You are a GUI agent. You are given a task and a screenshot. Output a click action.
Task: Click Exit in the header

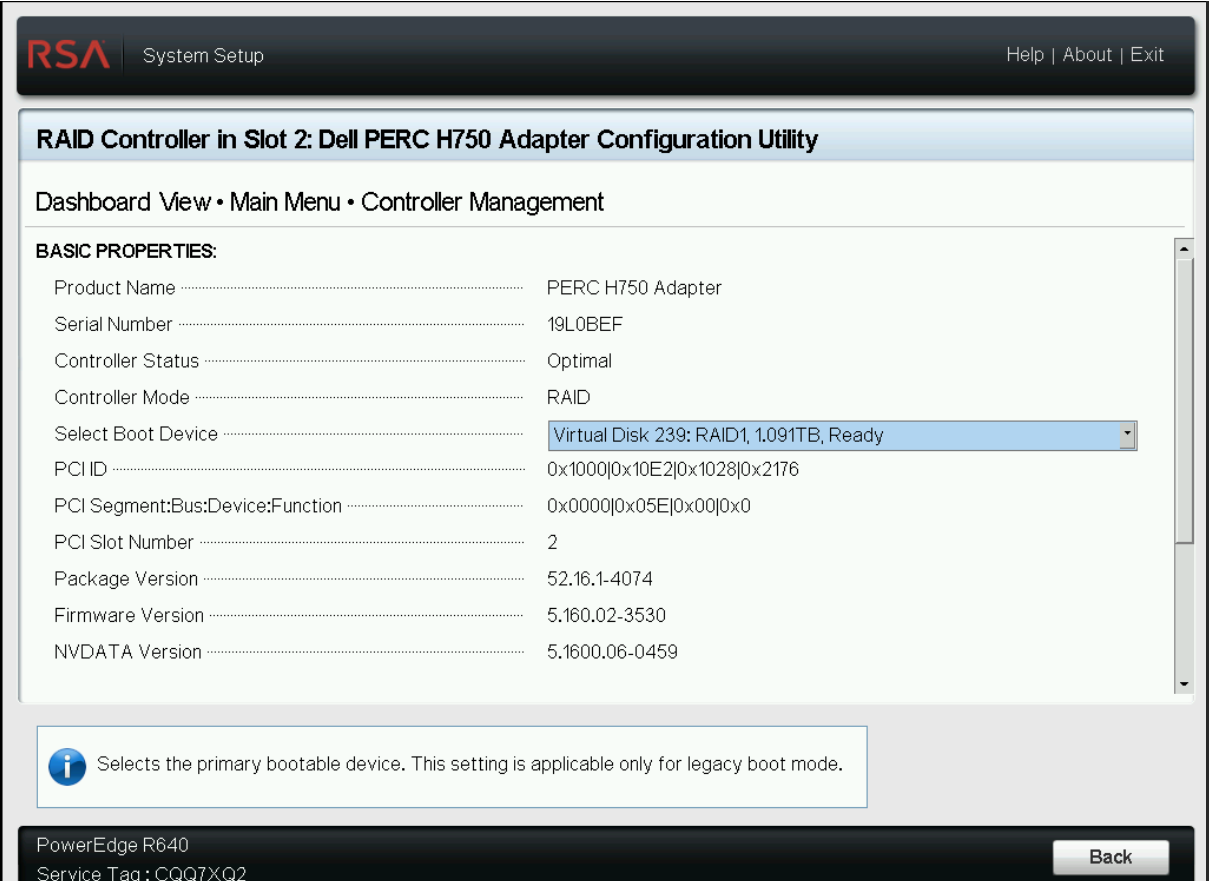coord(1147,55)
